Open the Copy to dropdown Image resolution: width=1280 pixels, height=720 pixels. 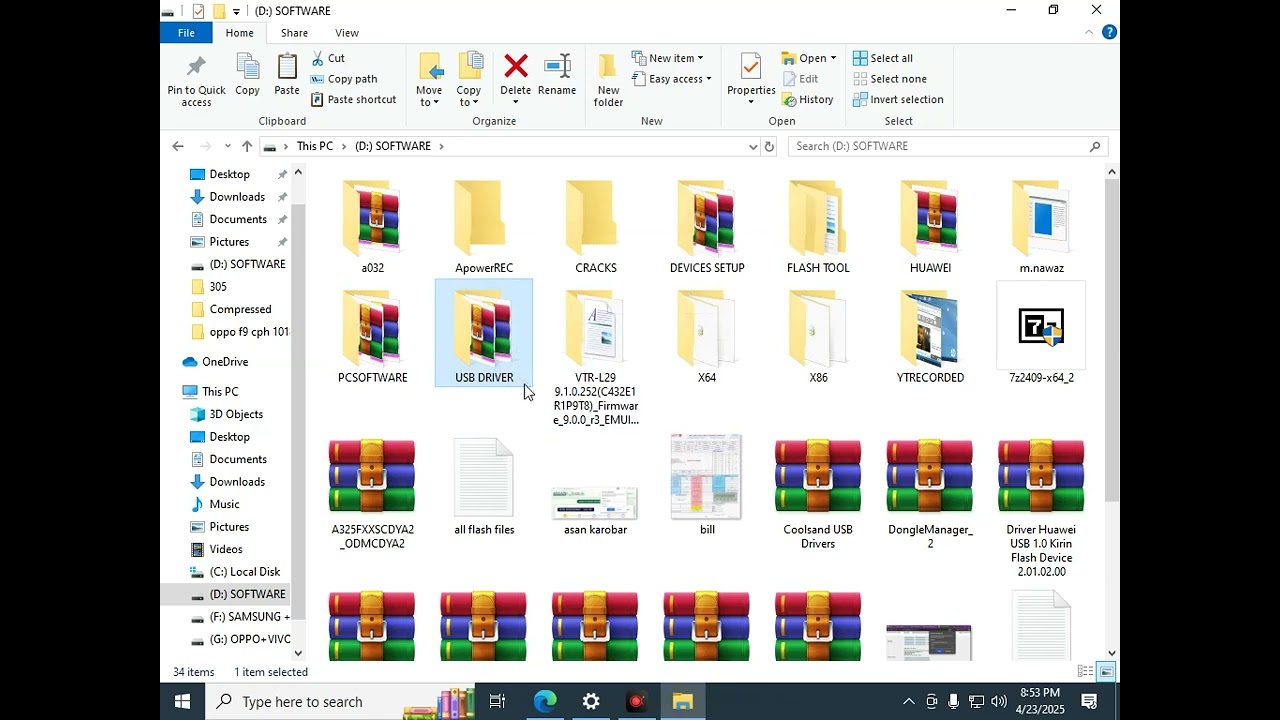tap(469, 102)
